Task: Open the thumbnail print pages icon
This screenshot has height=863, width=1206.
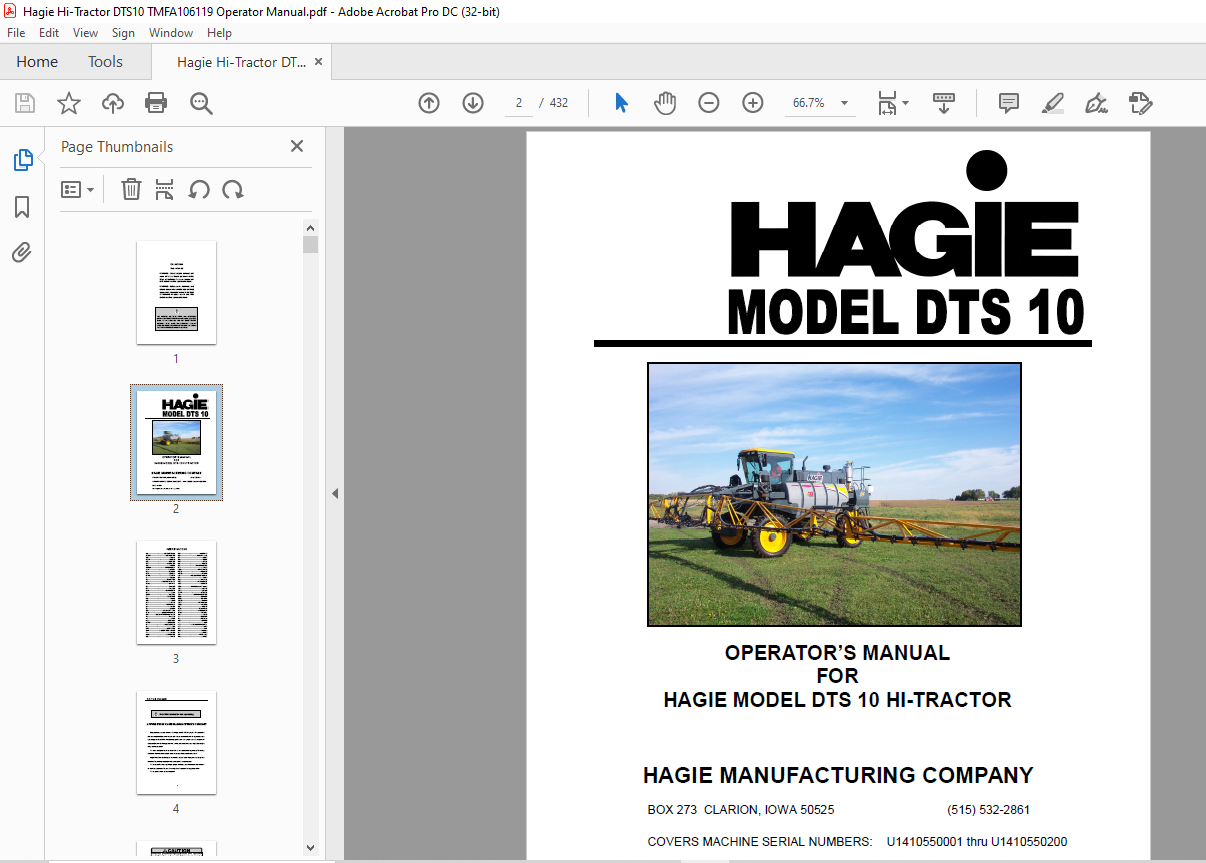Action: click(165, 189)
